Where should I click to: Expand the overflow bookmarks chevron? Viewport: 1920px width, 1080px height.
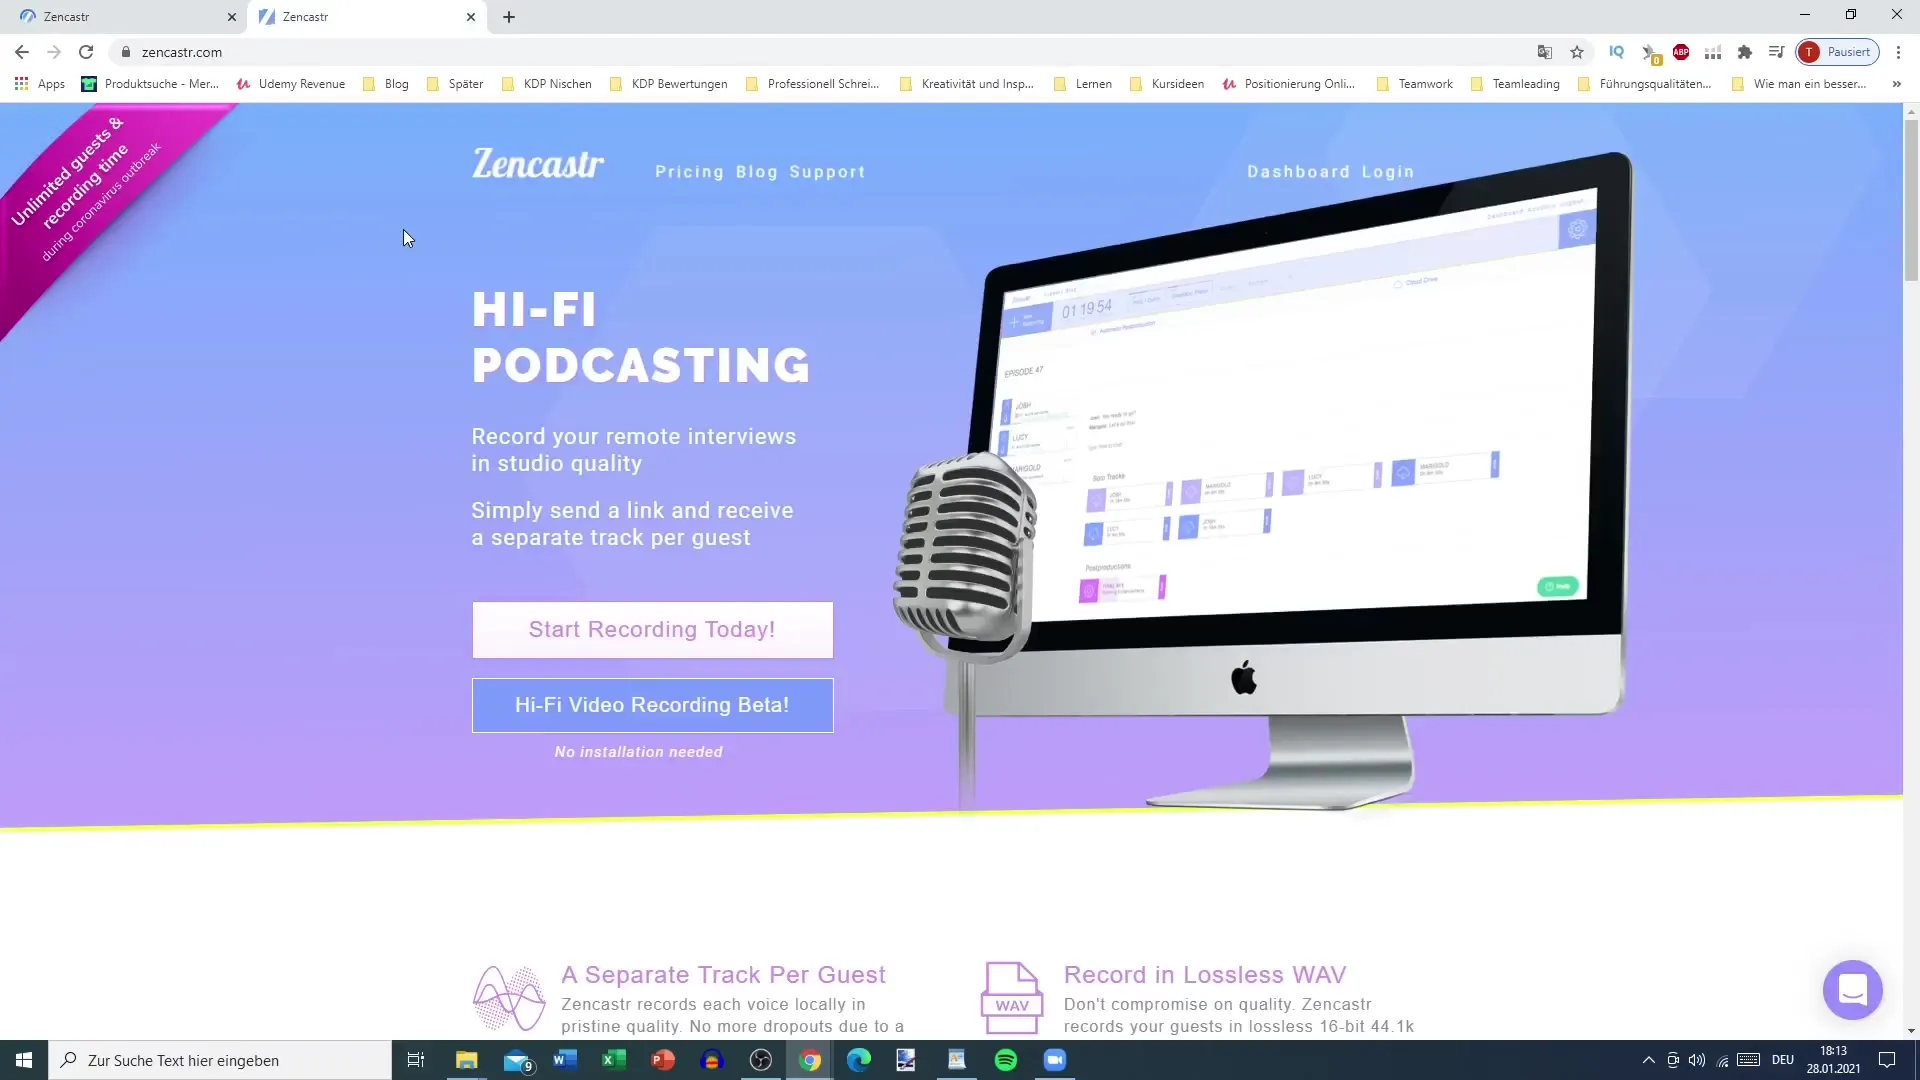click(1896, 84)
